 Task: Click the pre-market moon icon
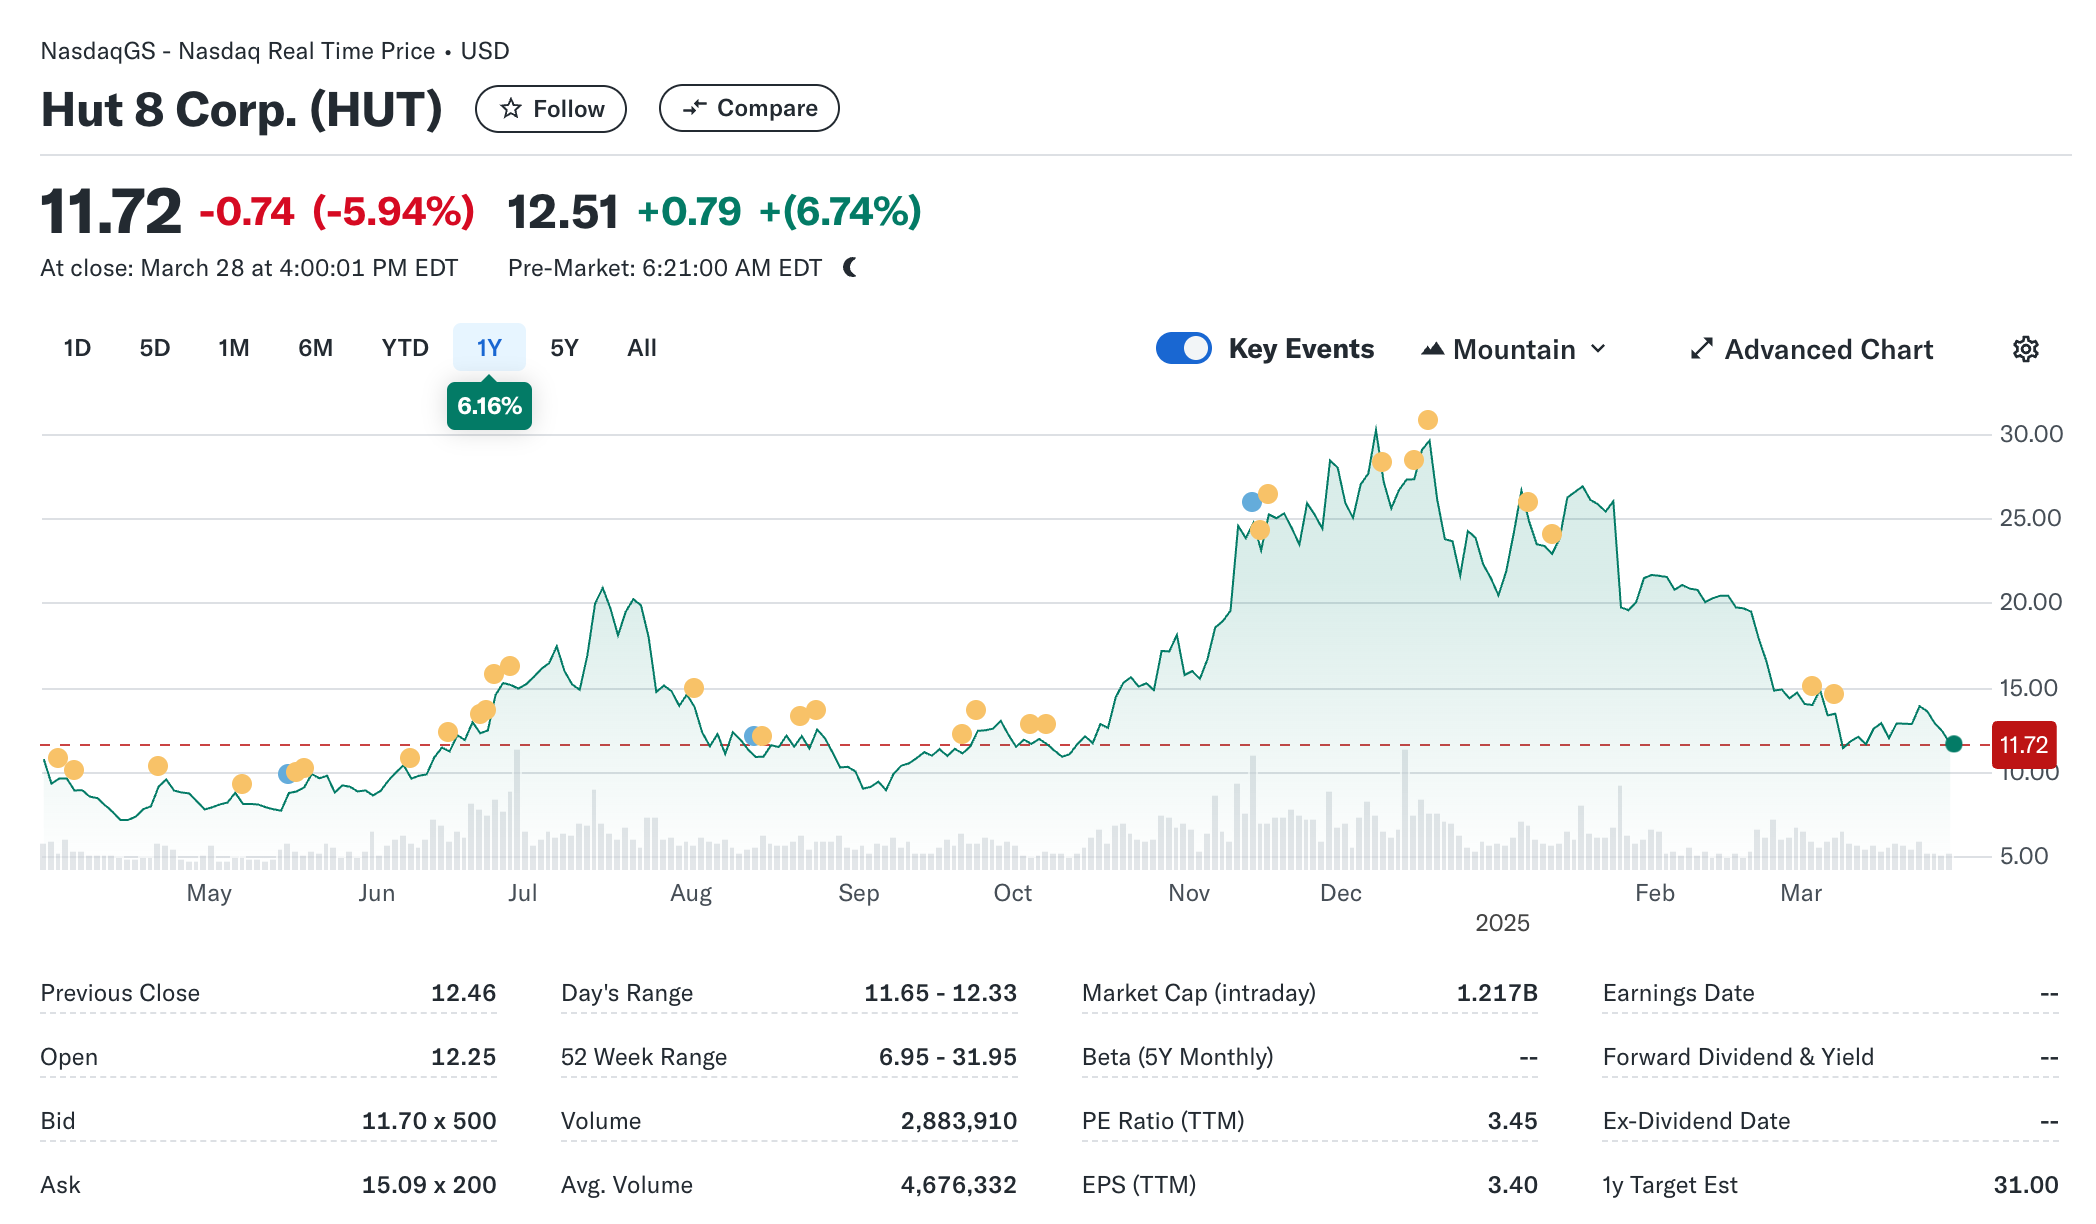coord(850,267)
